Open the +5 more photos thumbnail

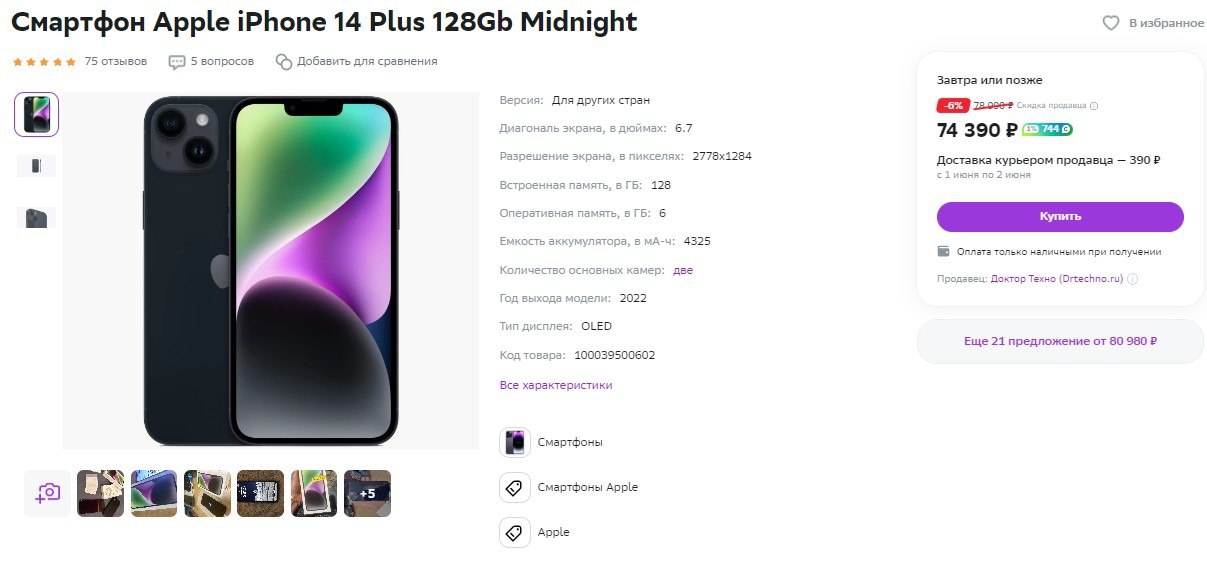point(367,493)
